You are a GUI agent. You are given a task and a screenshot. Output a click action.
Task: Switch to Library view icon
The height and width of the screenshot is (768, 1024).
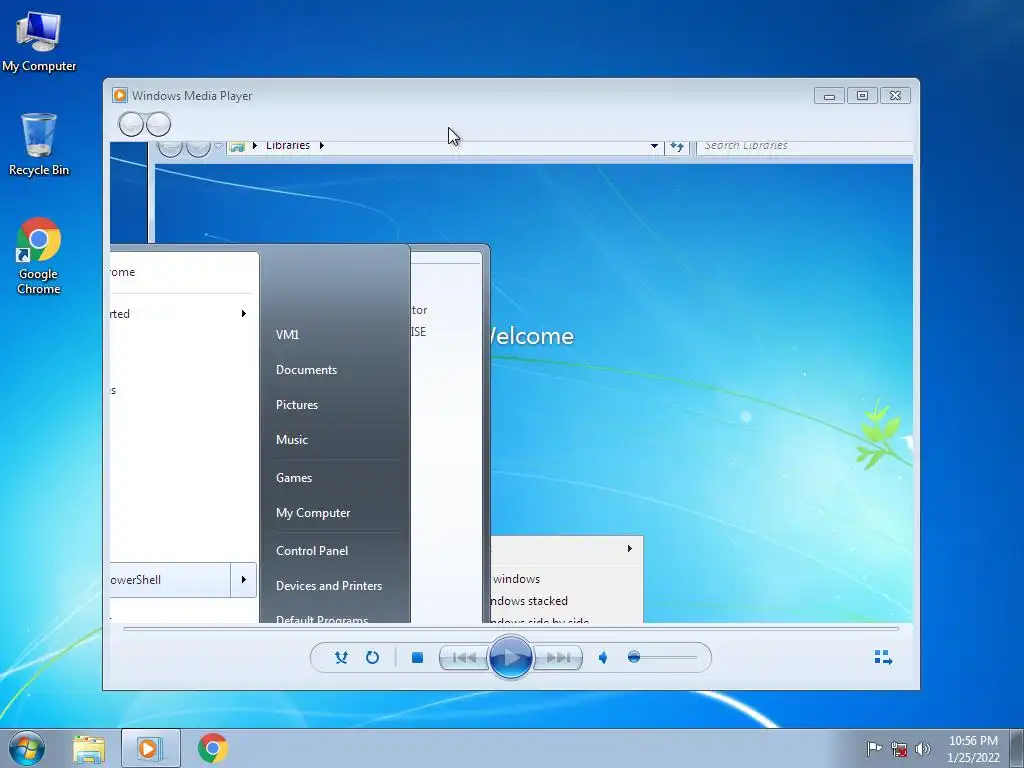tap(883, 658)
